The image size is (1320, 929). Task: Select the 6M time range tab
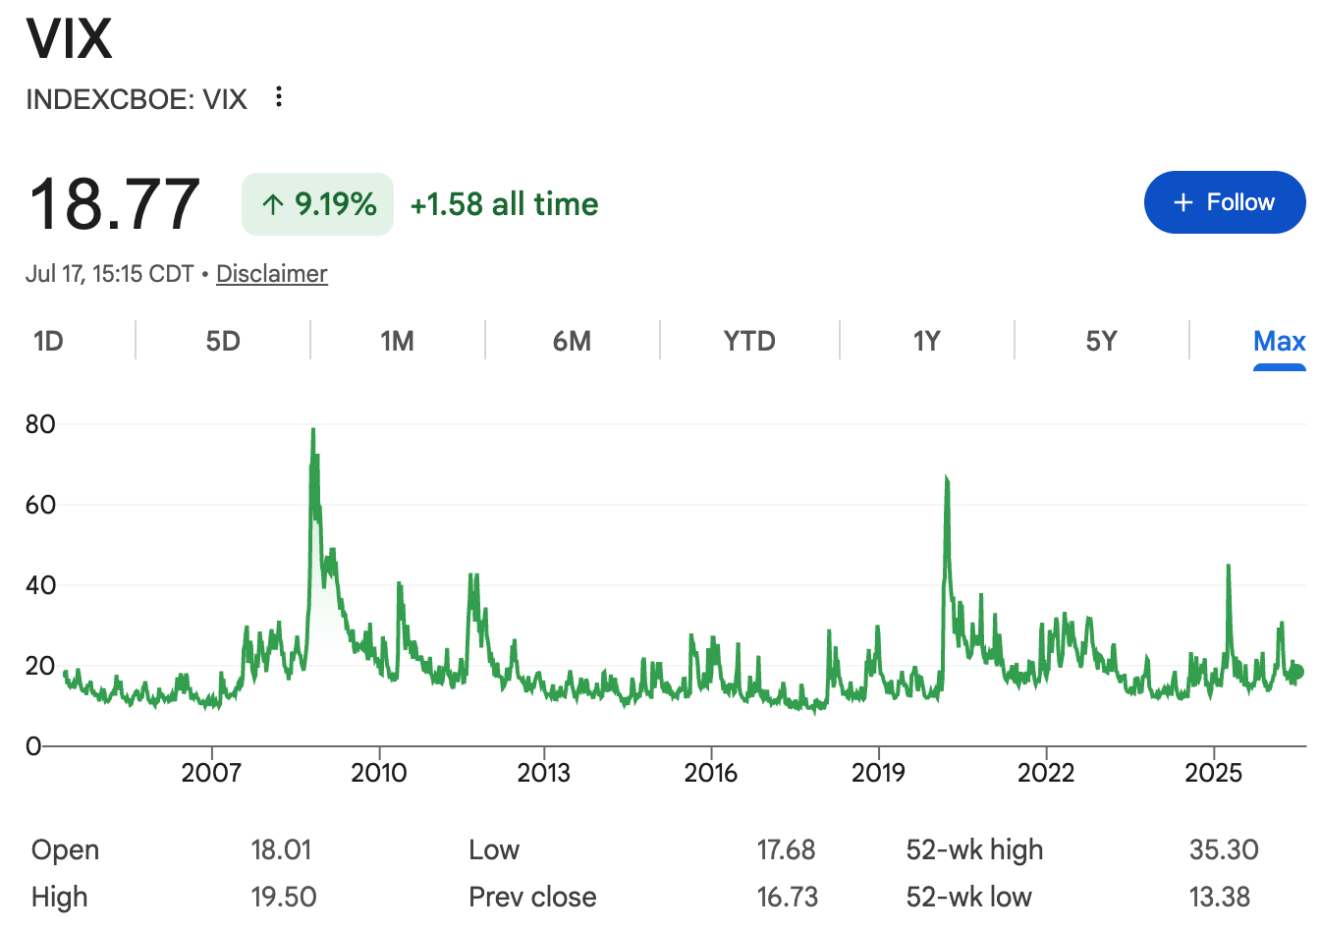(572, 342)
